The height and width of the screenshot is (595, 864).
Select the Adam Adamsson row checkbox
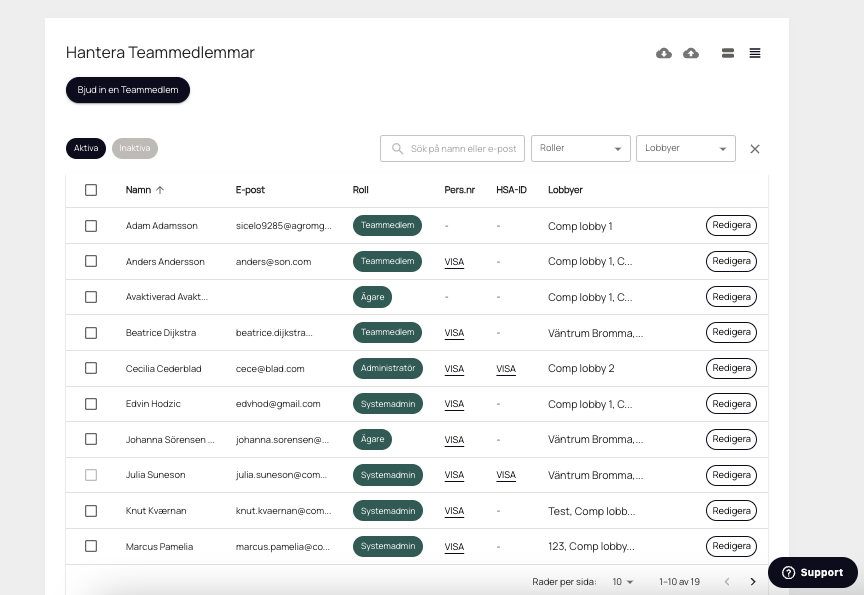click(x=91, y=226)
